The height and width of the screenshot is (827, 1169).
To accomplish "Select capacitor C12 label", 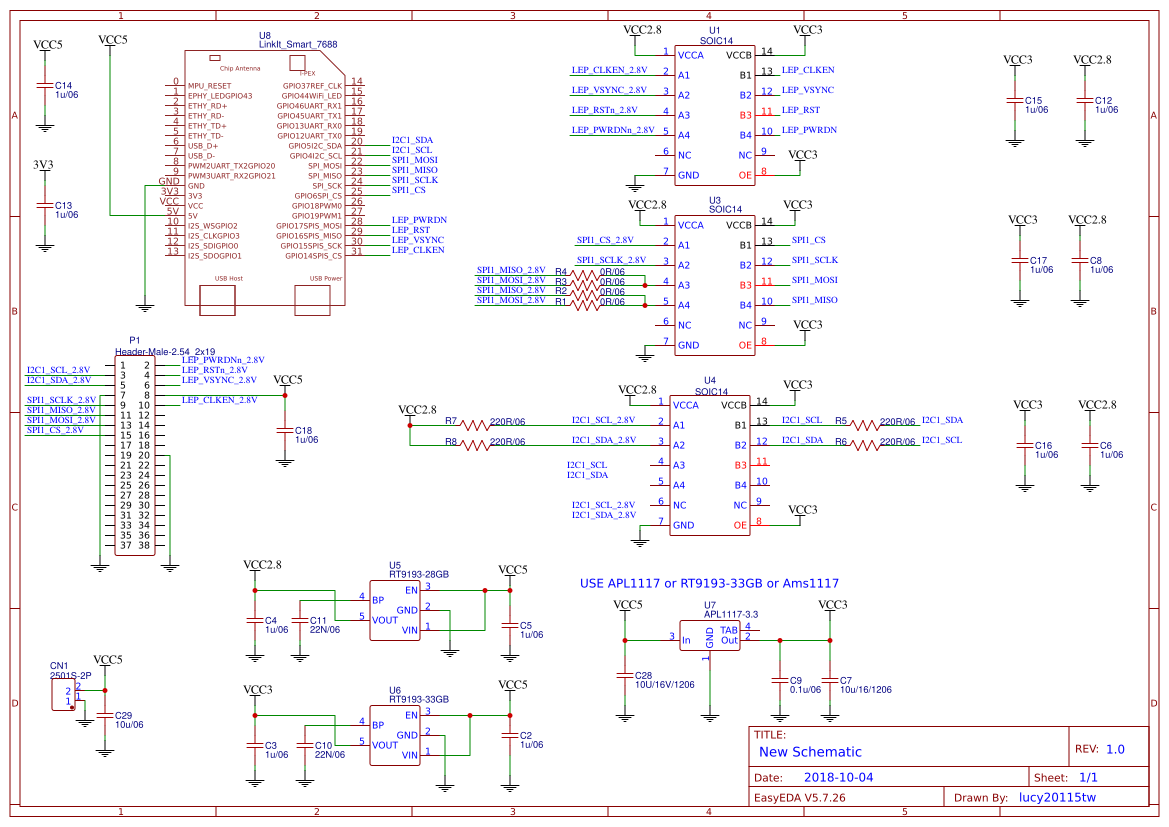I will click(x=1106, y=105).
